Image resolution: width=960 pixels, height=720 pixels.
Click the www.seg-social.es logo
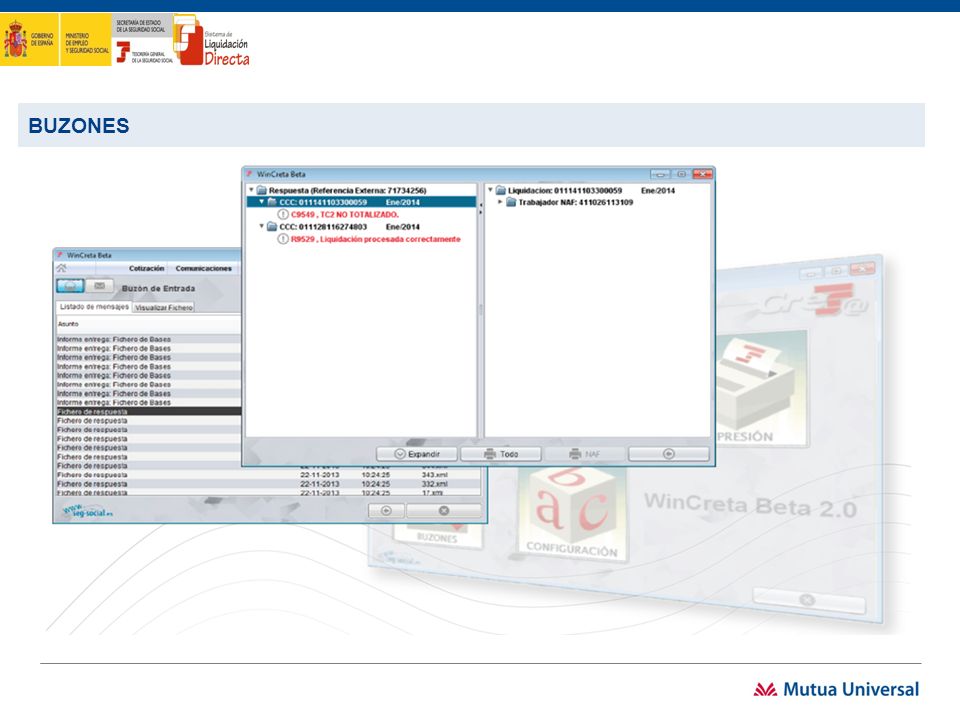click(88, 511)
